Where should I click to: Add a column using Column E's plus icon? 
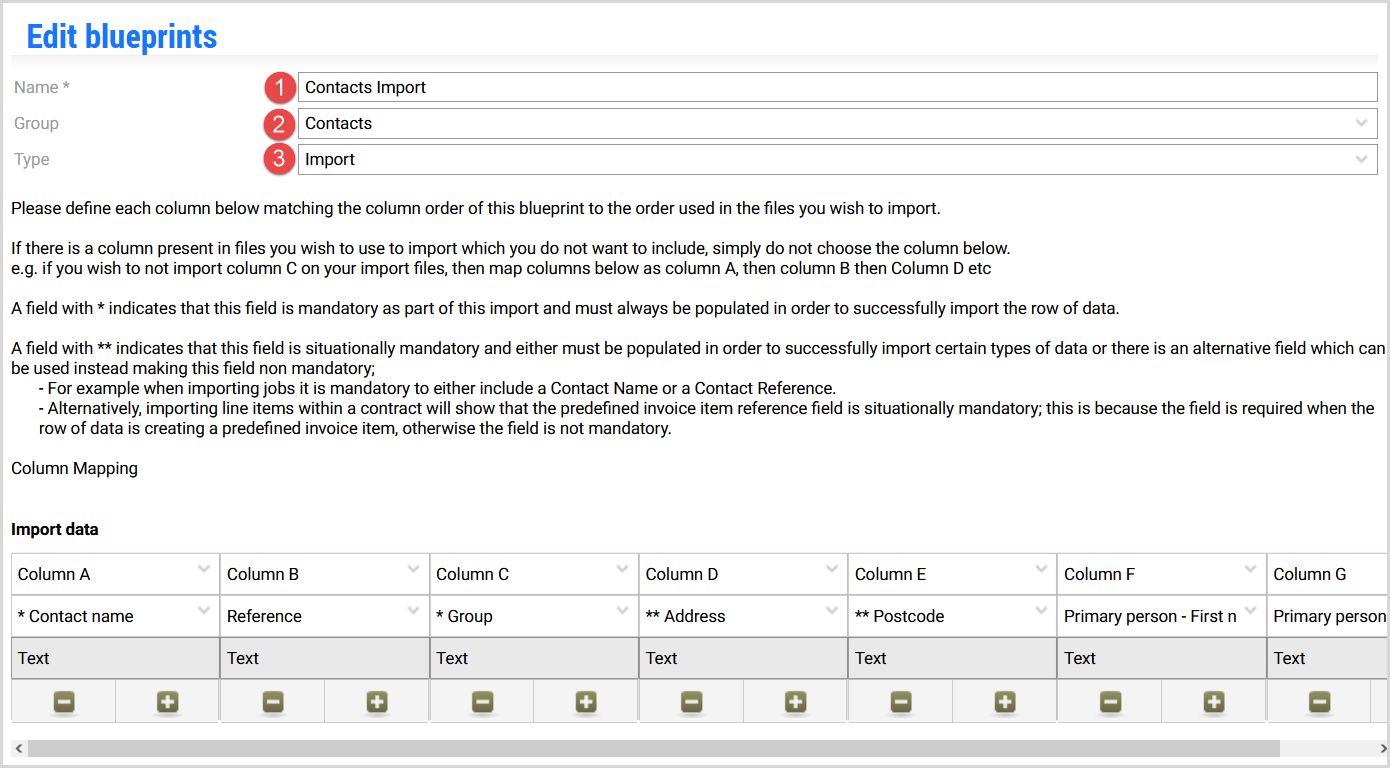(1005, 702)
